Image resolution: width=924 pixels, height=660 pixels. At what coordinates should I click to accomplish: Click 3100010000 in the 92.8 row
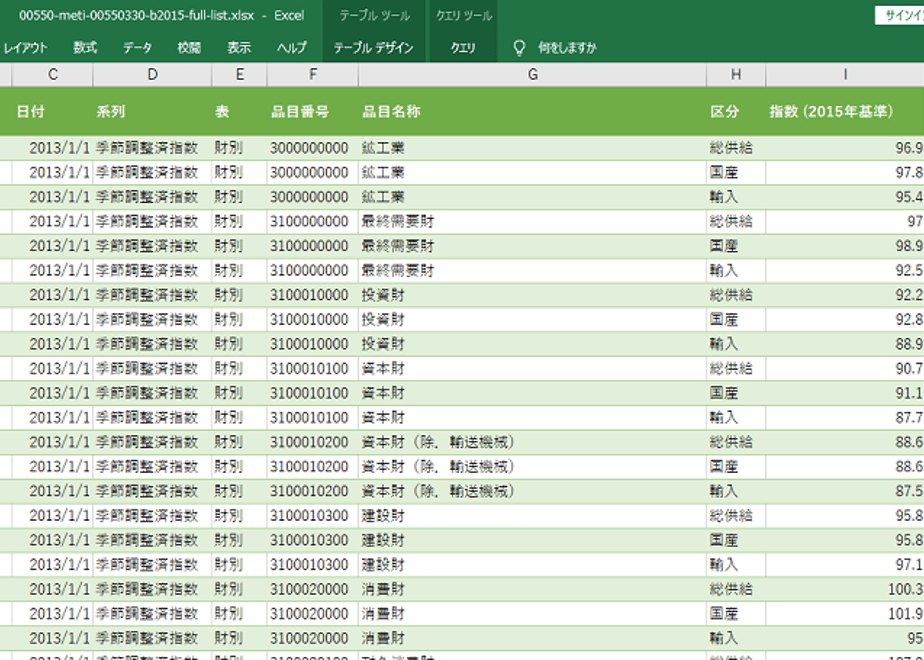pos(309,319)
